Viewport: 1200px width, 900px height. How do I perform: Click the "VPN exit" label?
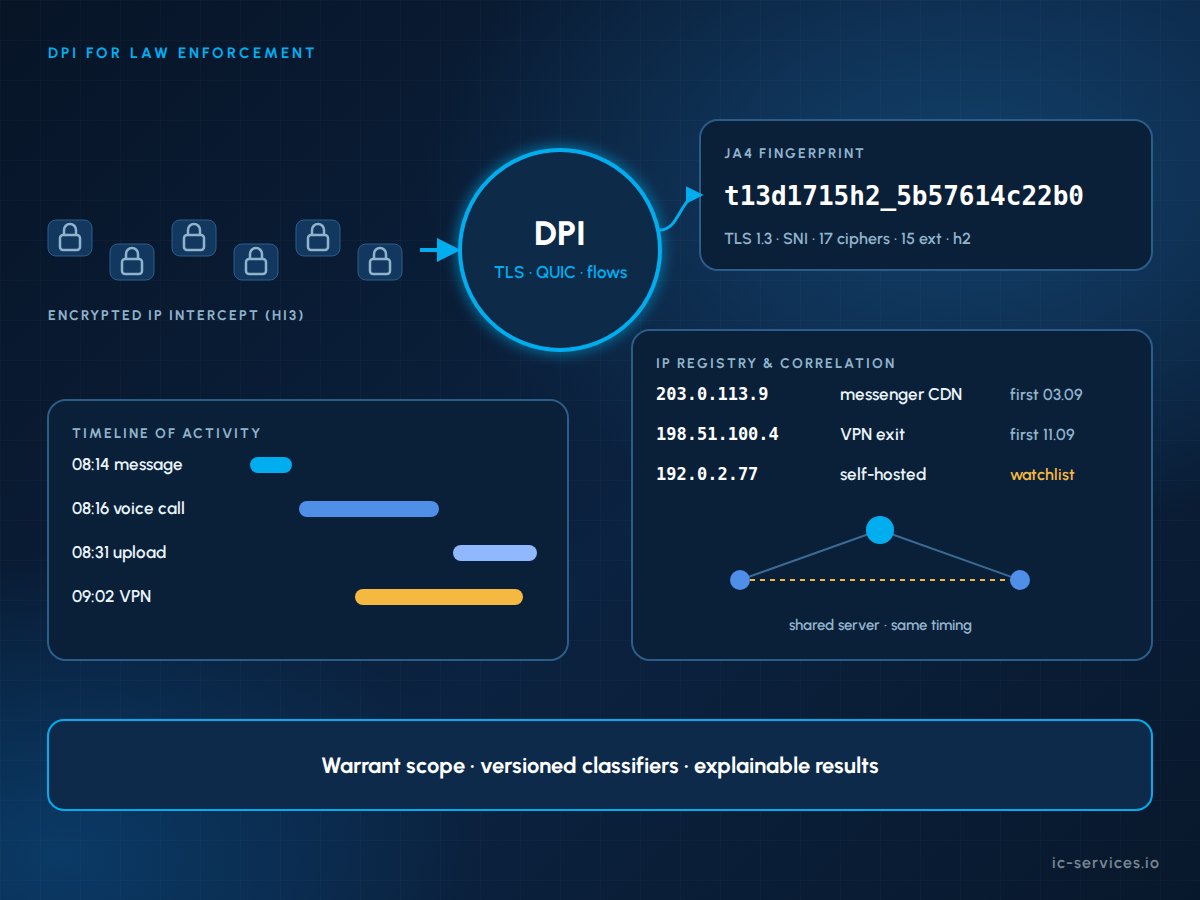point(872,435)
